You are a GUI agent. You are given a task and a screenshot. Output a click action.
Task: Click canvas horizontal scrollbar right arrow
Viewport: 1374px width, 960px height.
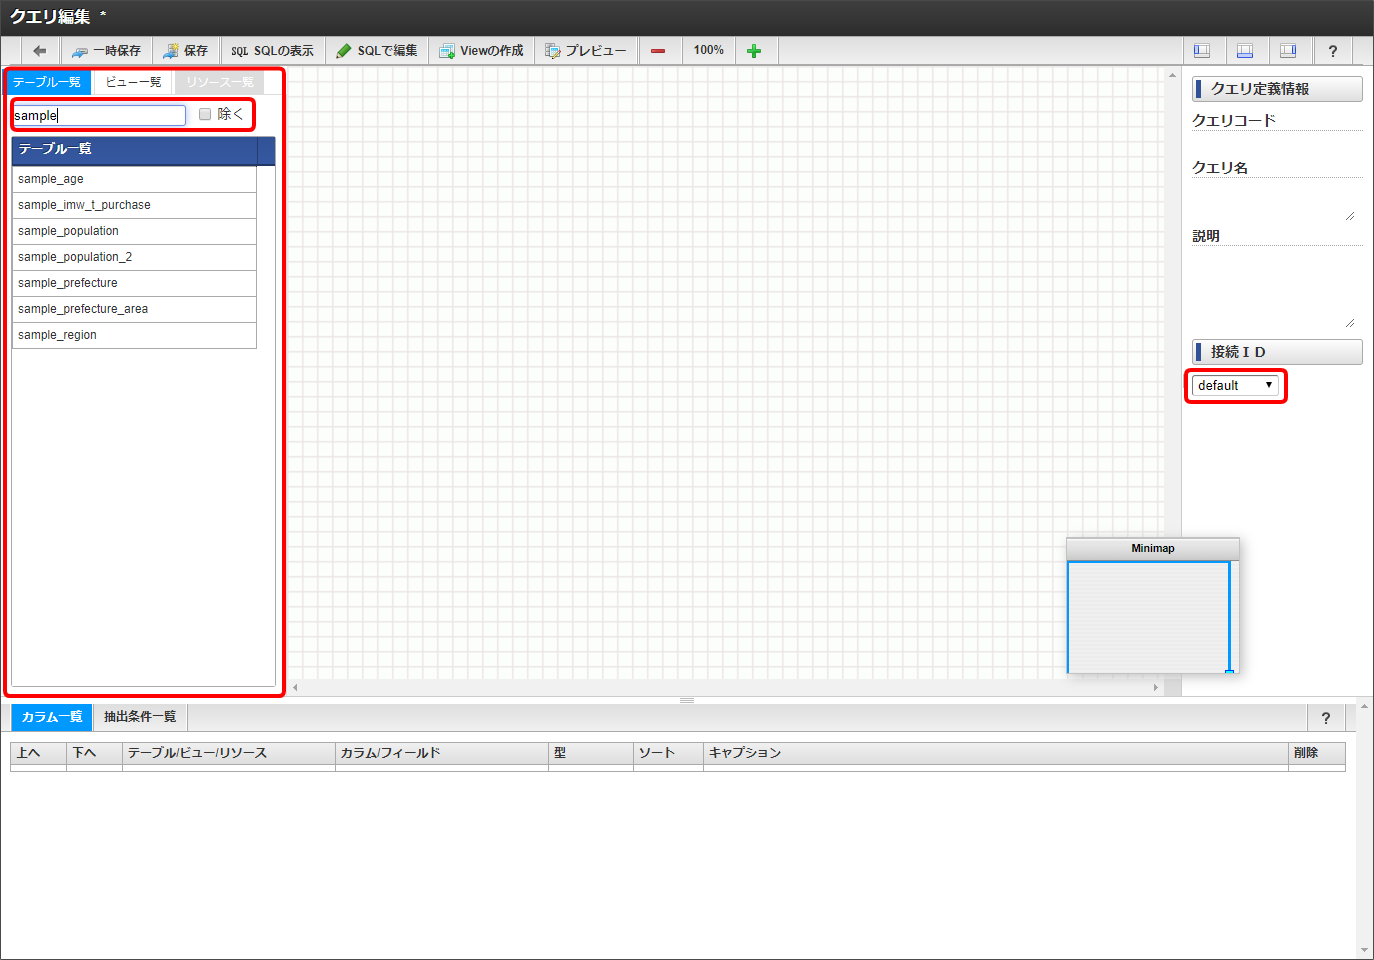pyautogui.click(x=1156, y=687)
